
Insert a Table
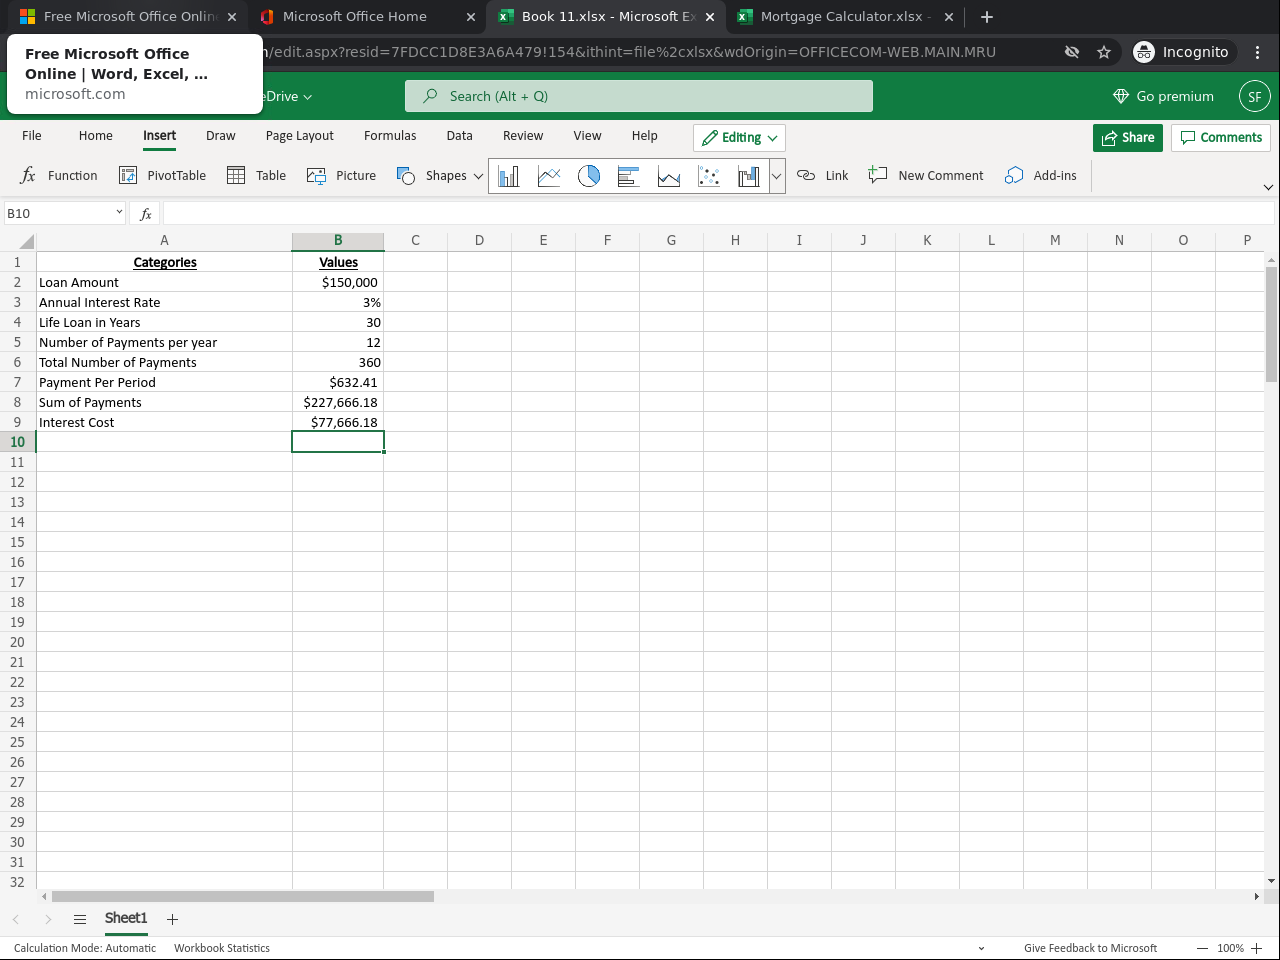pos(257,176)
